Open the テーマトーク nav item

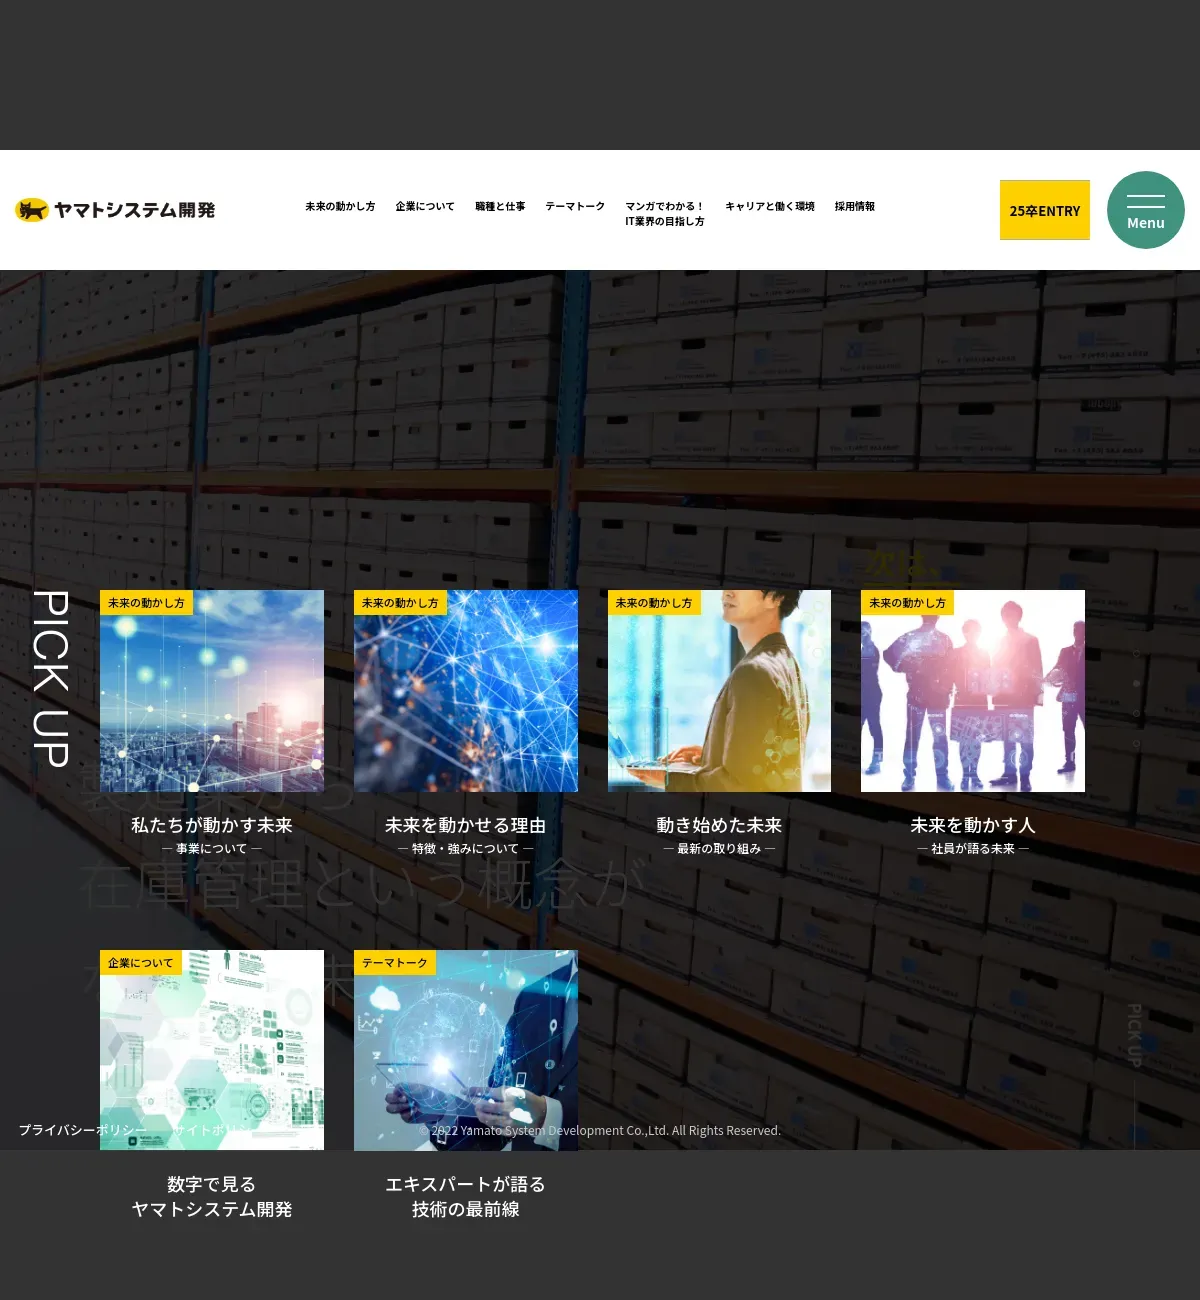pyautogui.click(x=575, y=206)
